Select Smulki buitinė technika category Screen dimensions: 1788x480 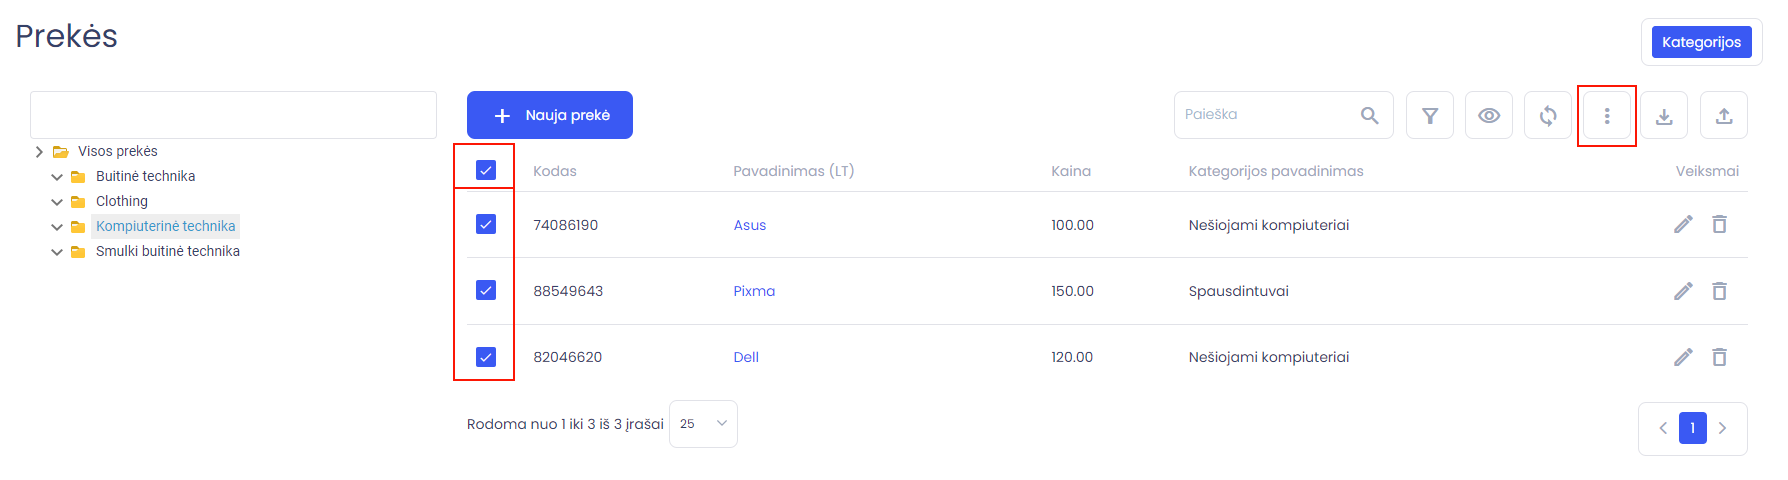click(x=168, y=251)
